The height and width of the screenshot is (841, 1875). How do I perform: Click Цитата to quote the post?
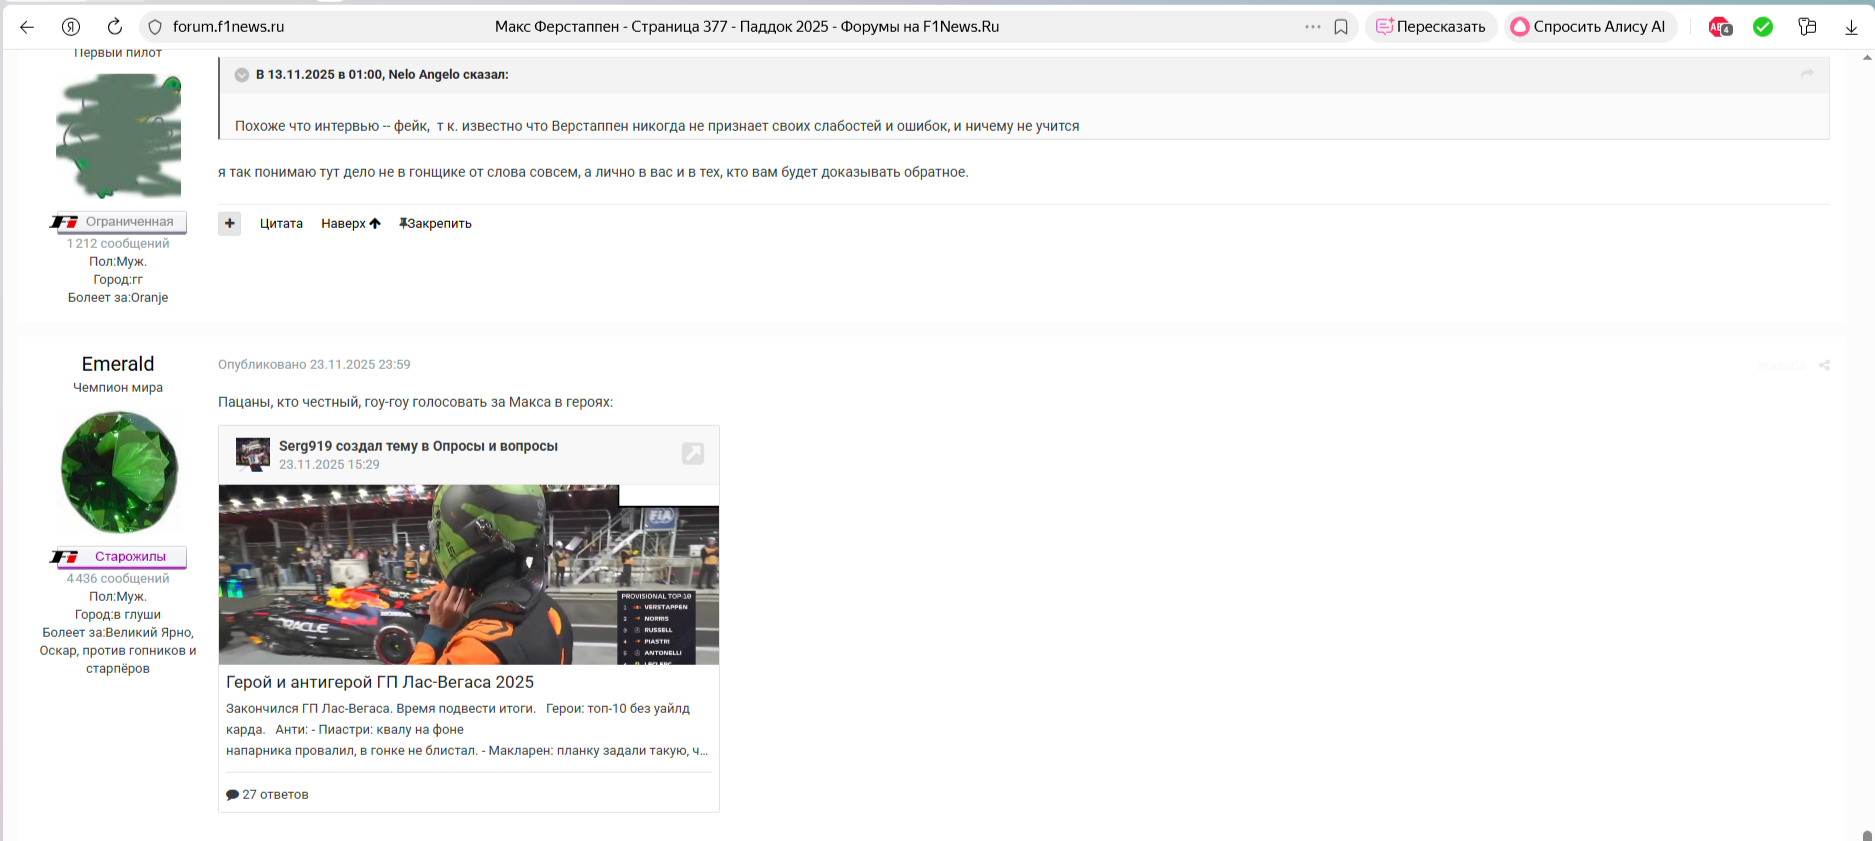pos(281,223)
